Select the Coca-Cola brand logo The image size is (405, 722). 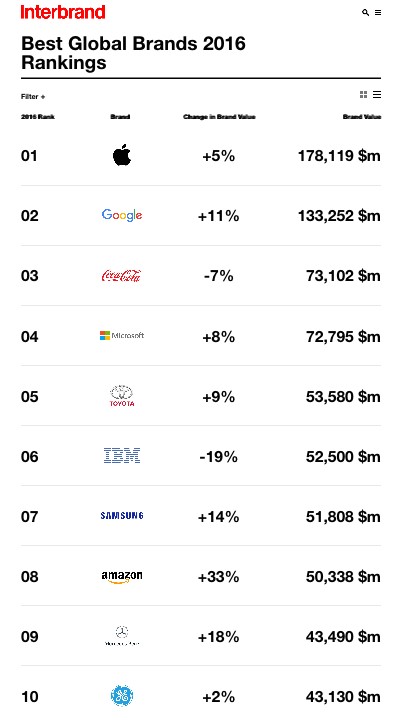(122, 275)
